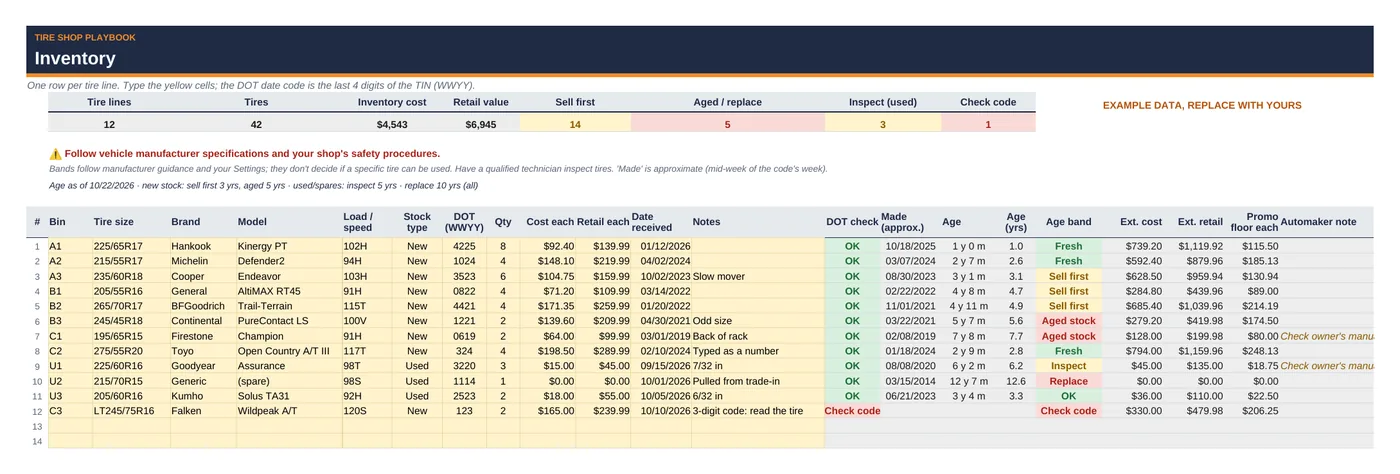Click the 'EXAMPLE DATA, REPLACE WITH YOURS' note
Screen dimensions: 1400x474
pyautogui.click(x=1202, y=105)
